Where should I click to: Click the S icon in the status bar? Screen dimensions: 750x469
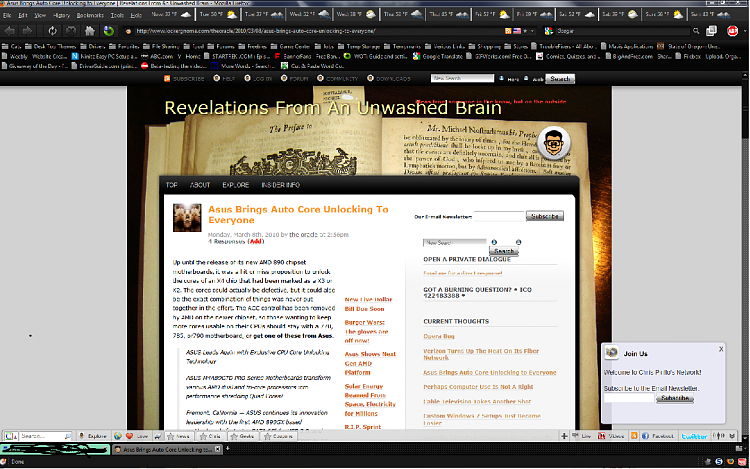click(719, 462)
